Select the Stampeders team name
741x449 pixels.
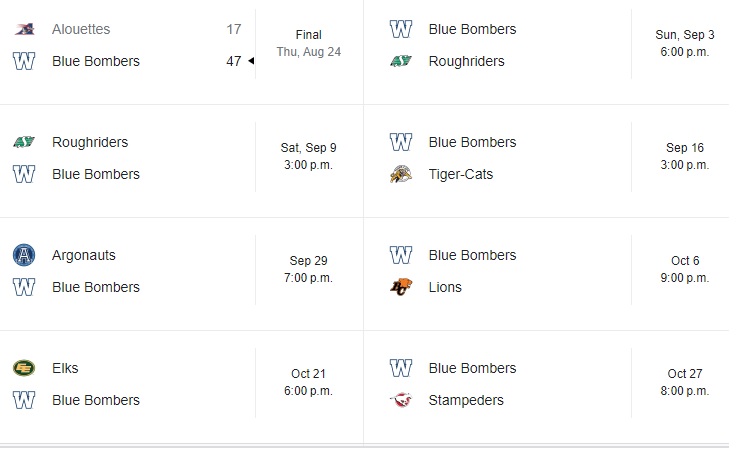pyautogui.click(x=465, y=401)
